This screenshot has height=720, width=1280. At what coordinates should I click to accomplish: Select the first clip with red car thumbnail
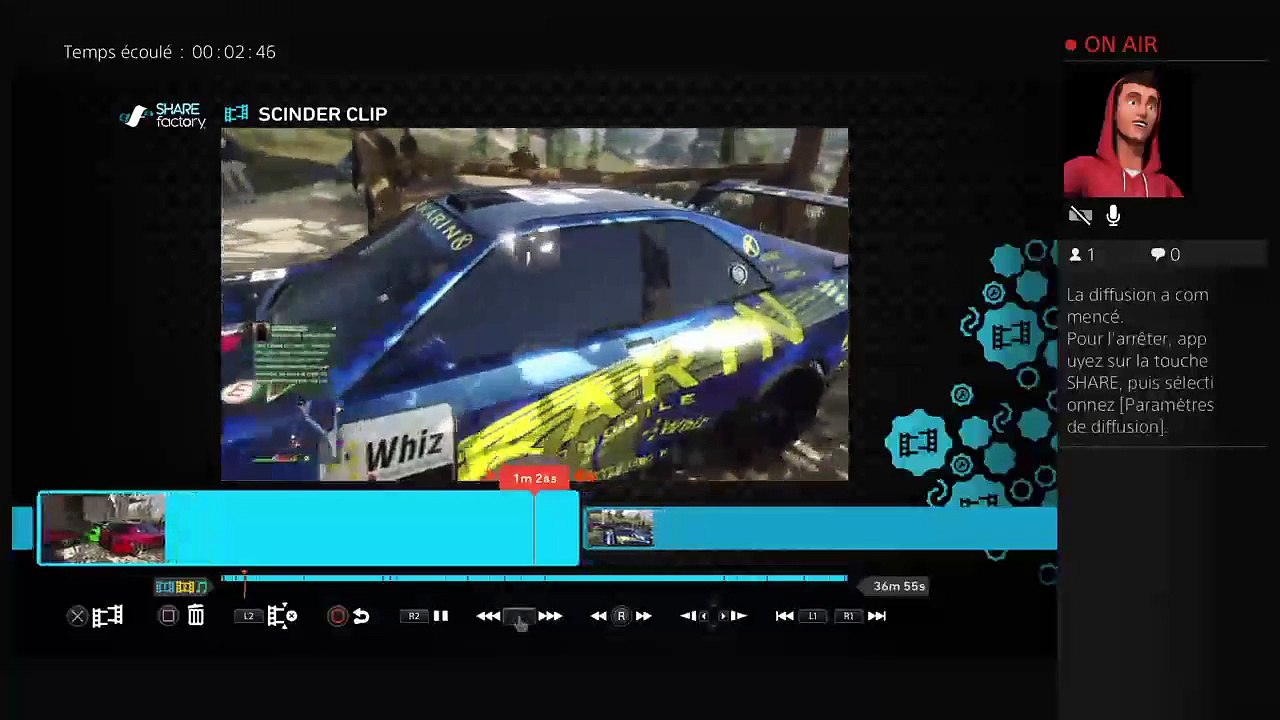[x=308, y=528]
